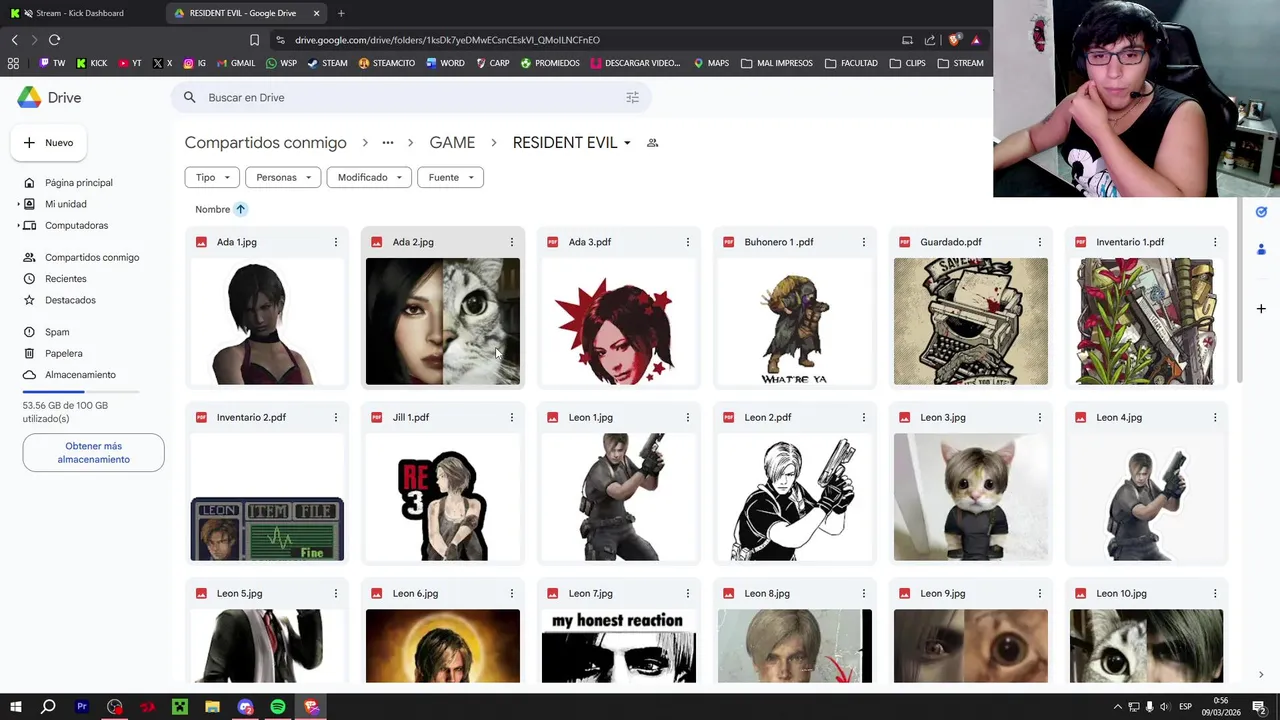Open the more options menu for Ada 2.jpg
Image resolution: width=1280 pixels, height=720 pixels.
(x=512, y=242)
